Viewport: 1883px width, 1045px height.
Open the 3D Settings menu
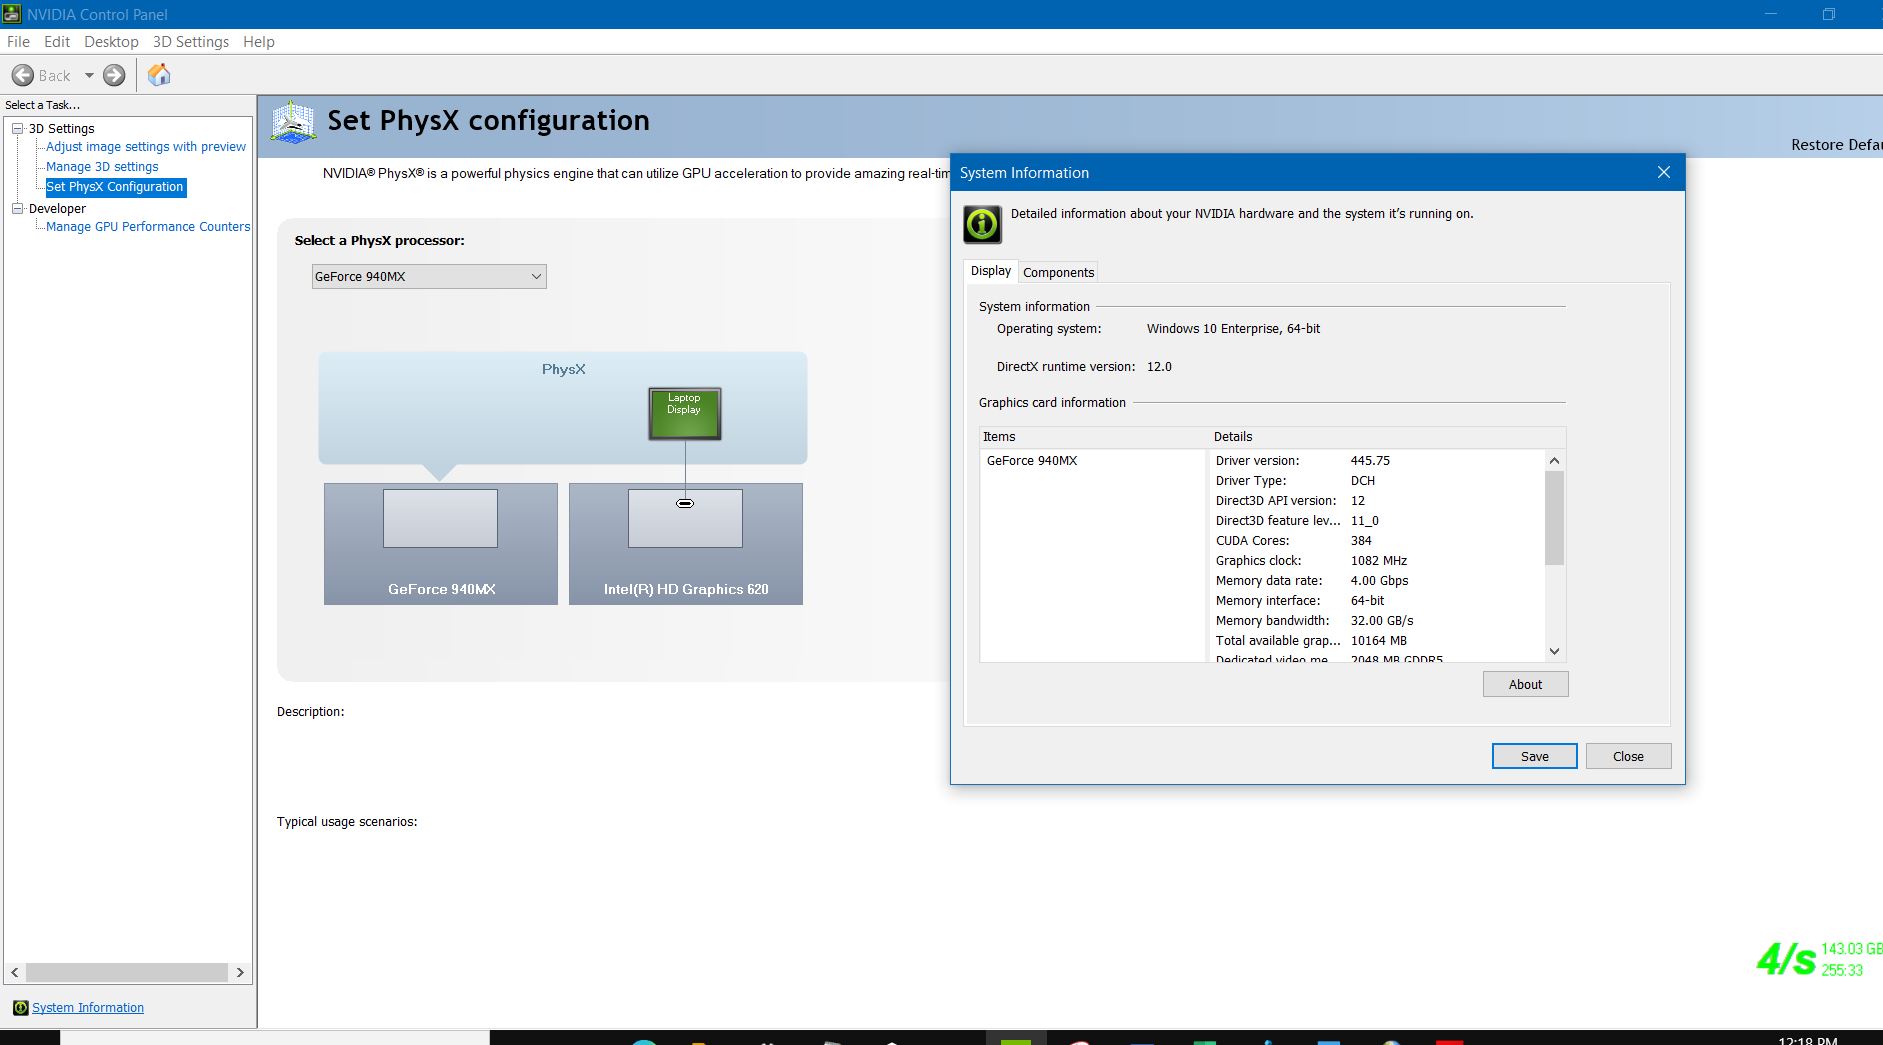tap(191, 42)
